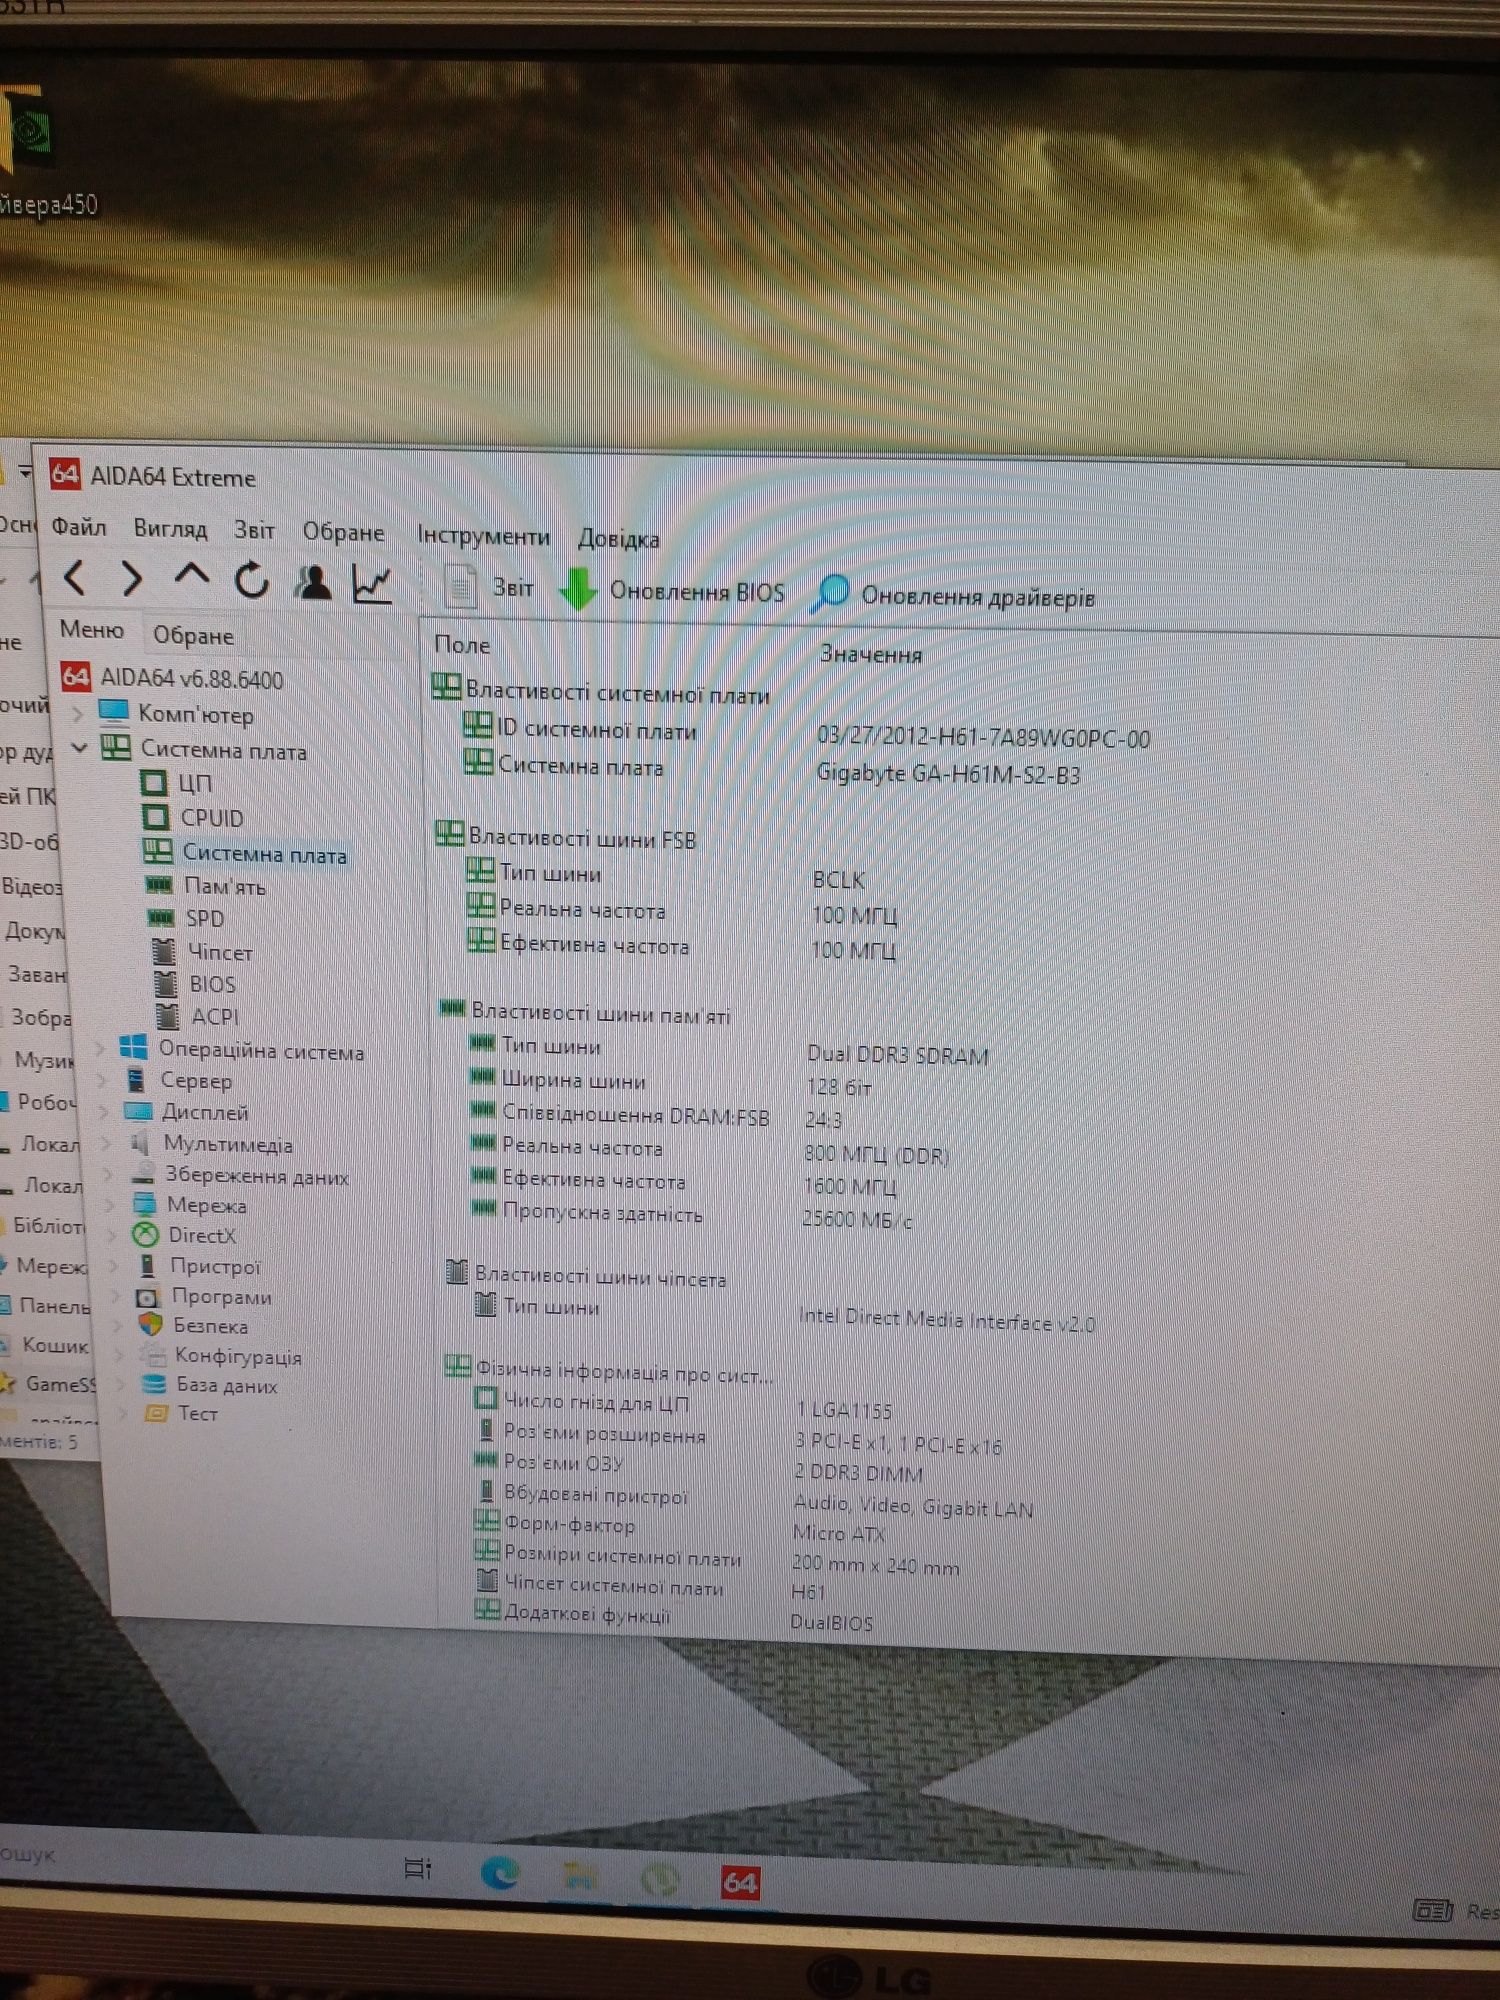Expand the Мережа tree node
The width and height of the screenshot is (1500, 2000).
pos(111,1204)
